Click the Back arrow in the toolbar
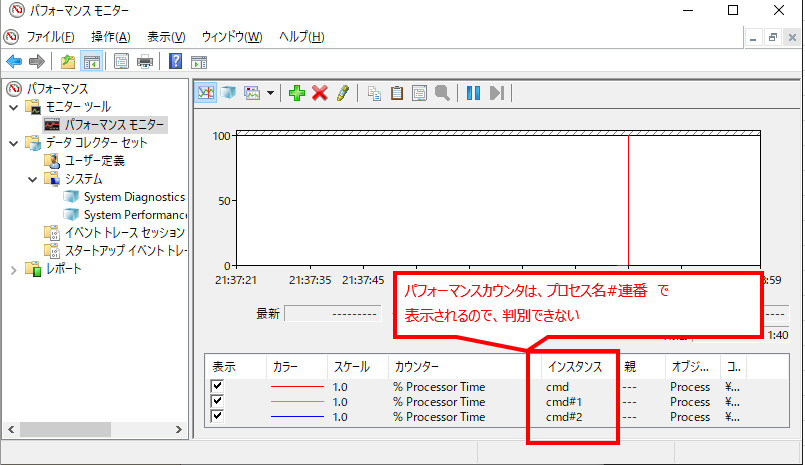The width and height of the screenshot is (805, 465). pyautogui.click(x=14, y=62)
